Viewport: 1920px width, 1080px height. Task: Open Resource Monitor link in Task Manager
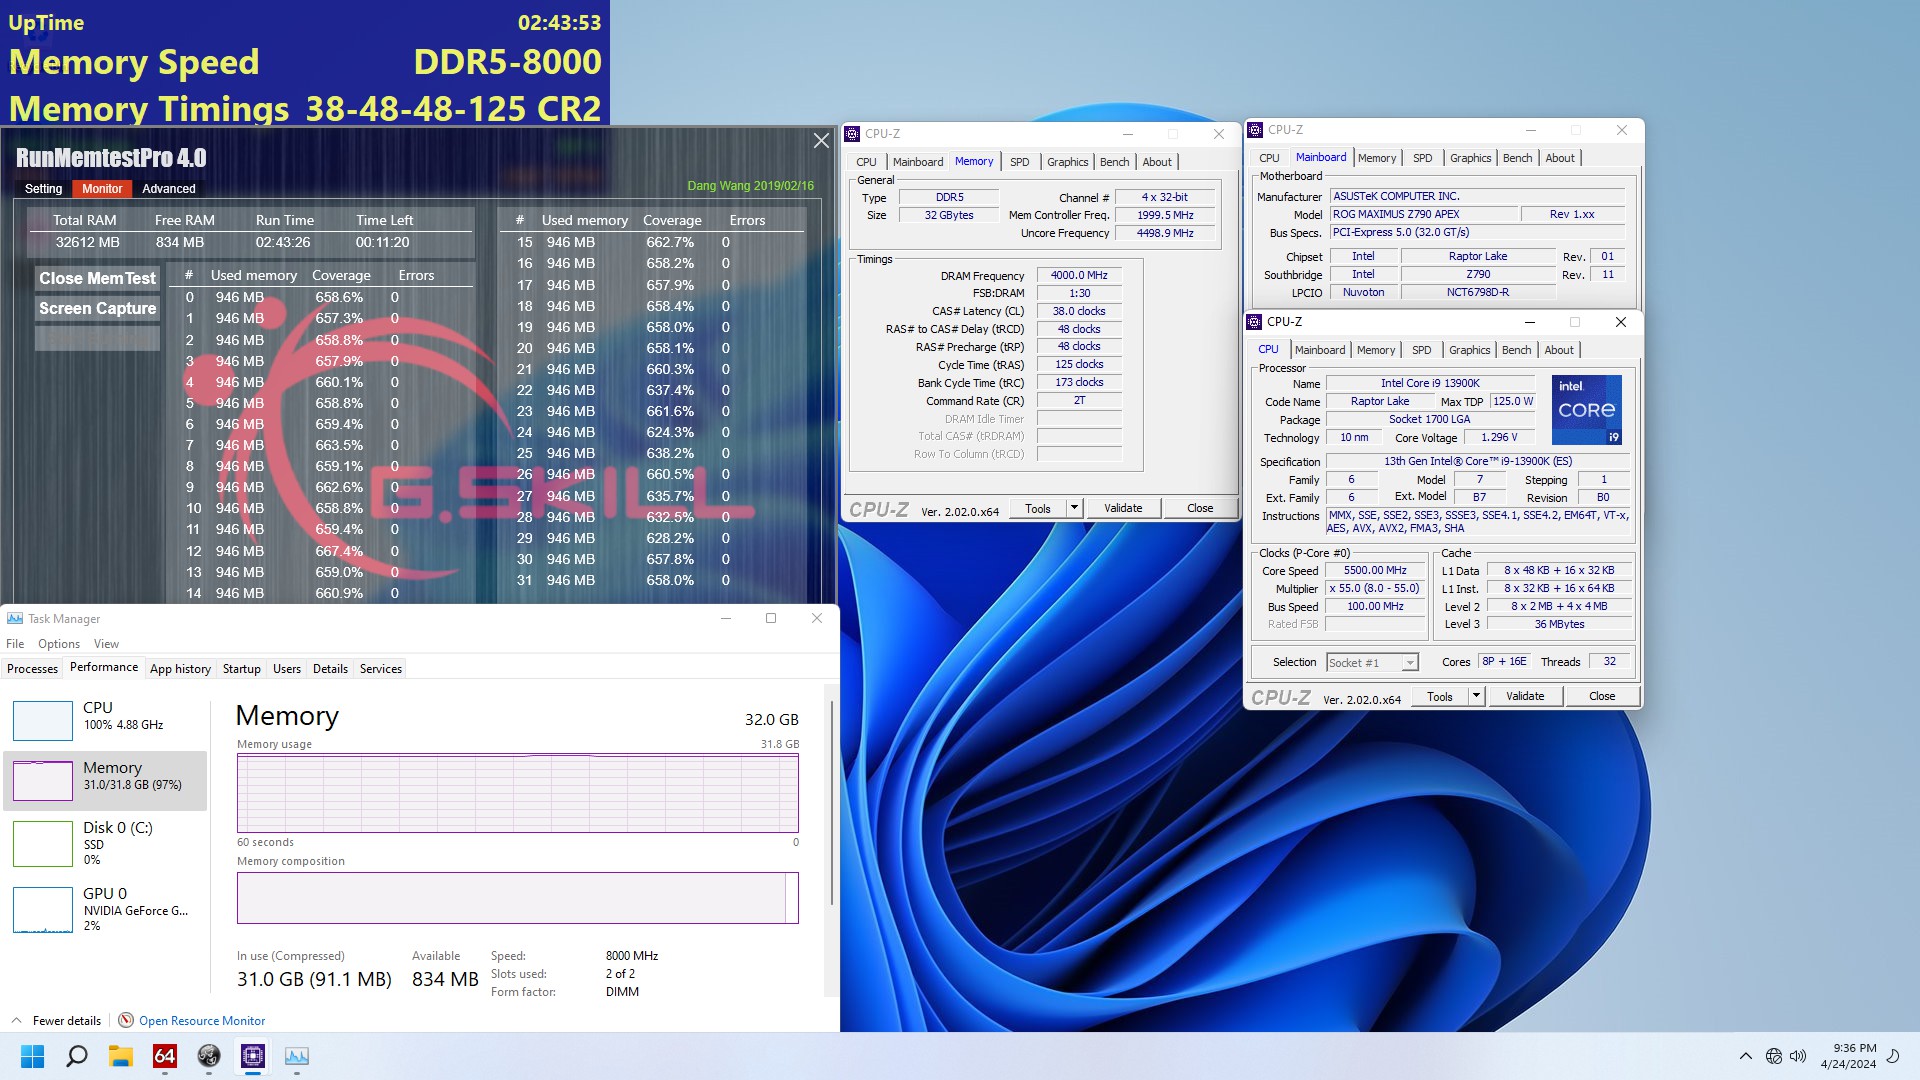[202, 1019]
